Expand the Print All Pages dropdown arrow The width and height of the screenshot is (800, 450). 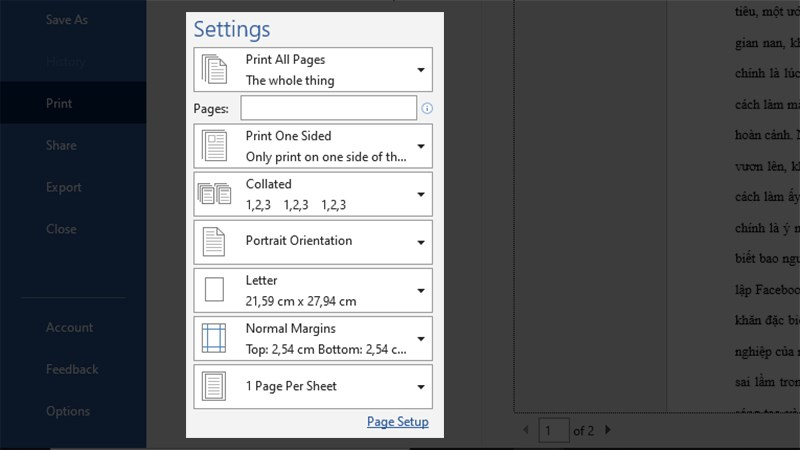[421, 70]
